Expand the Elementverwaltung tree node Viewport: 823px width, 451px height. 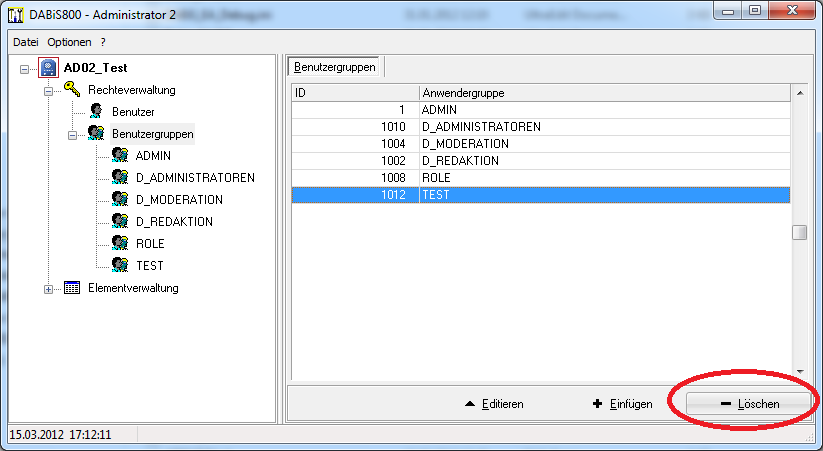point(48,289)
